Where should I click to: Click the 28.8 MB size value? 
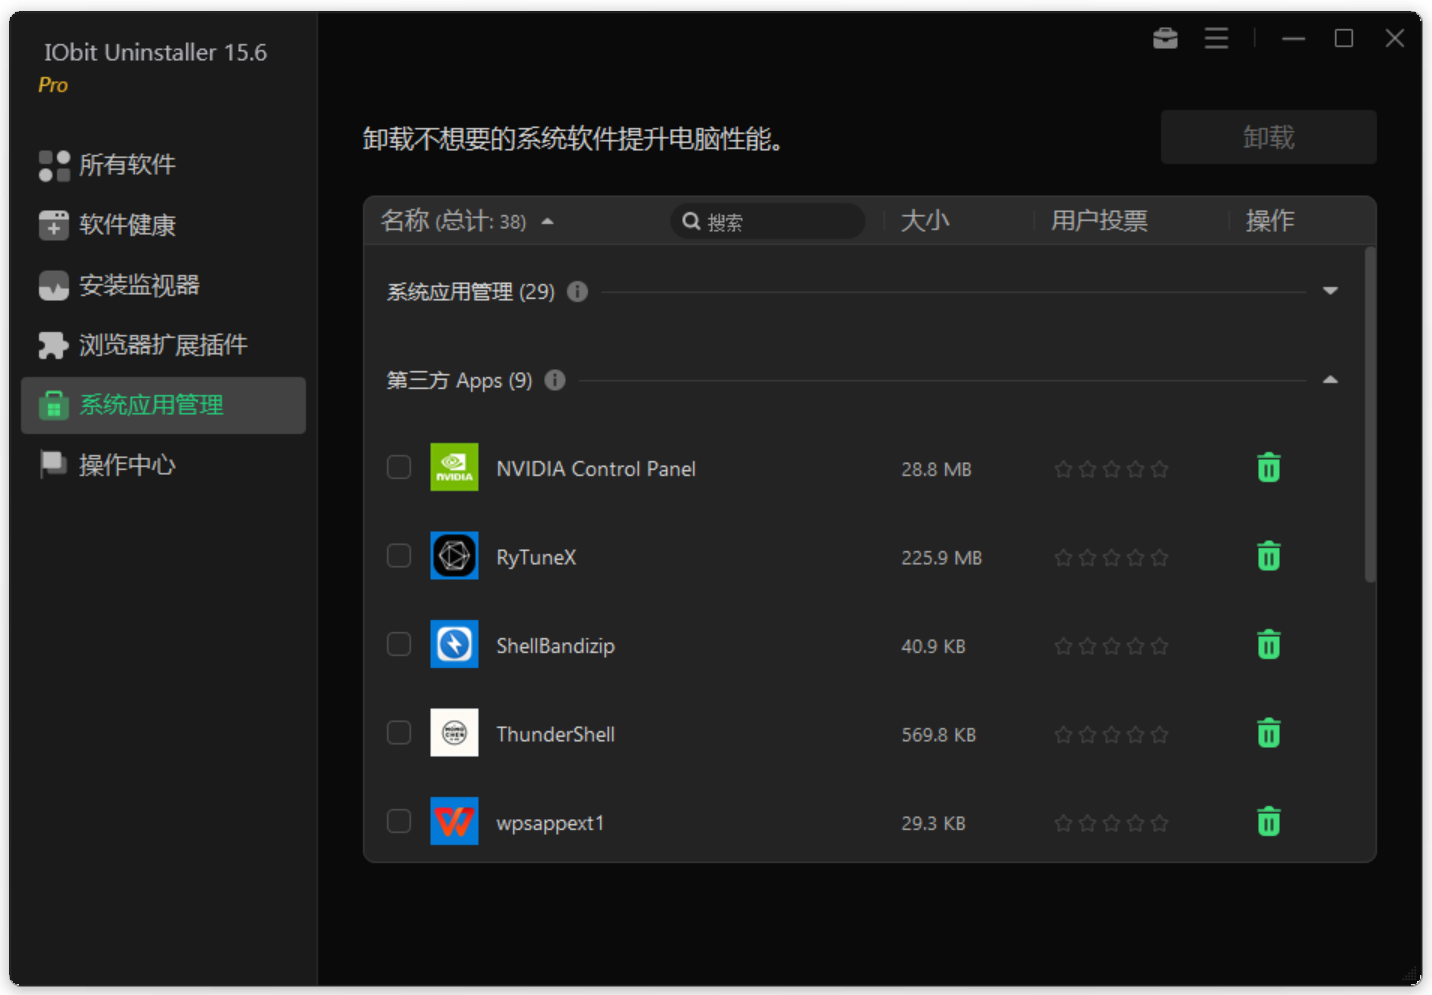coord(936,469)
